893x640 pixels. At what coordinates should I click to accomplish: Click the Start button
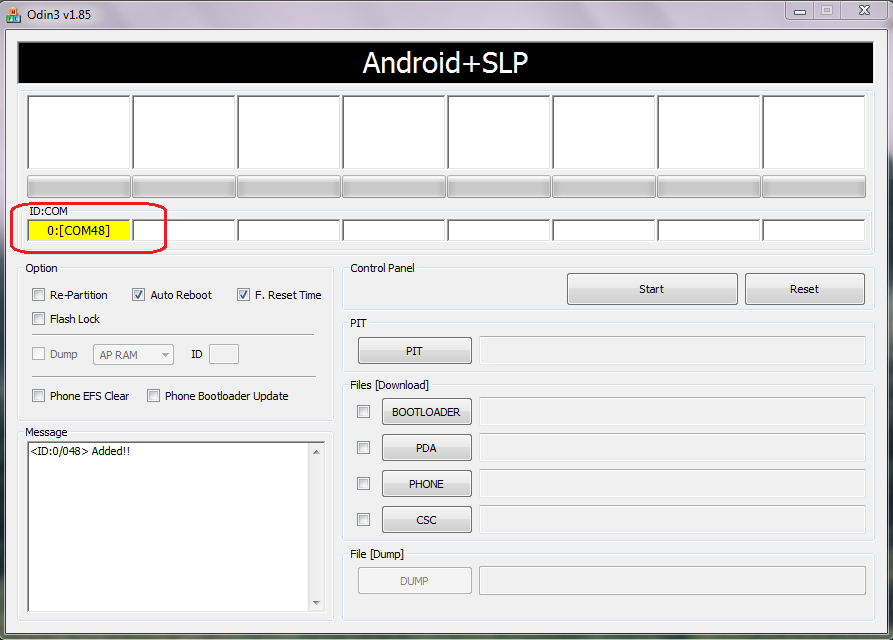[652, 289]
